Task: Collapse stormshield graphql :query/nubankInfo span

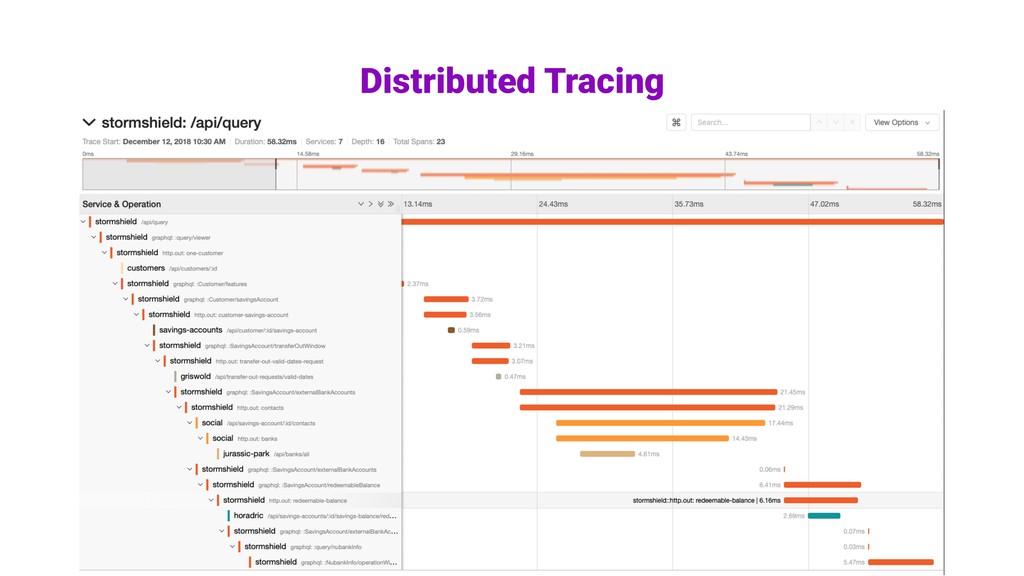Action: 232,547
